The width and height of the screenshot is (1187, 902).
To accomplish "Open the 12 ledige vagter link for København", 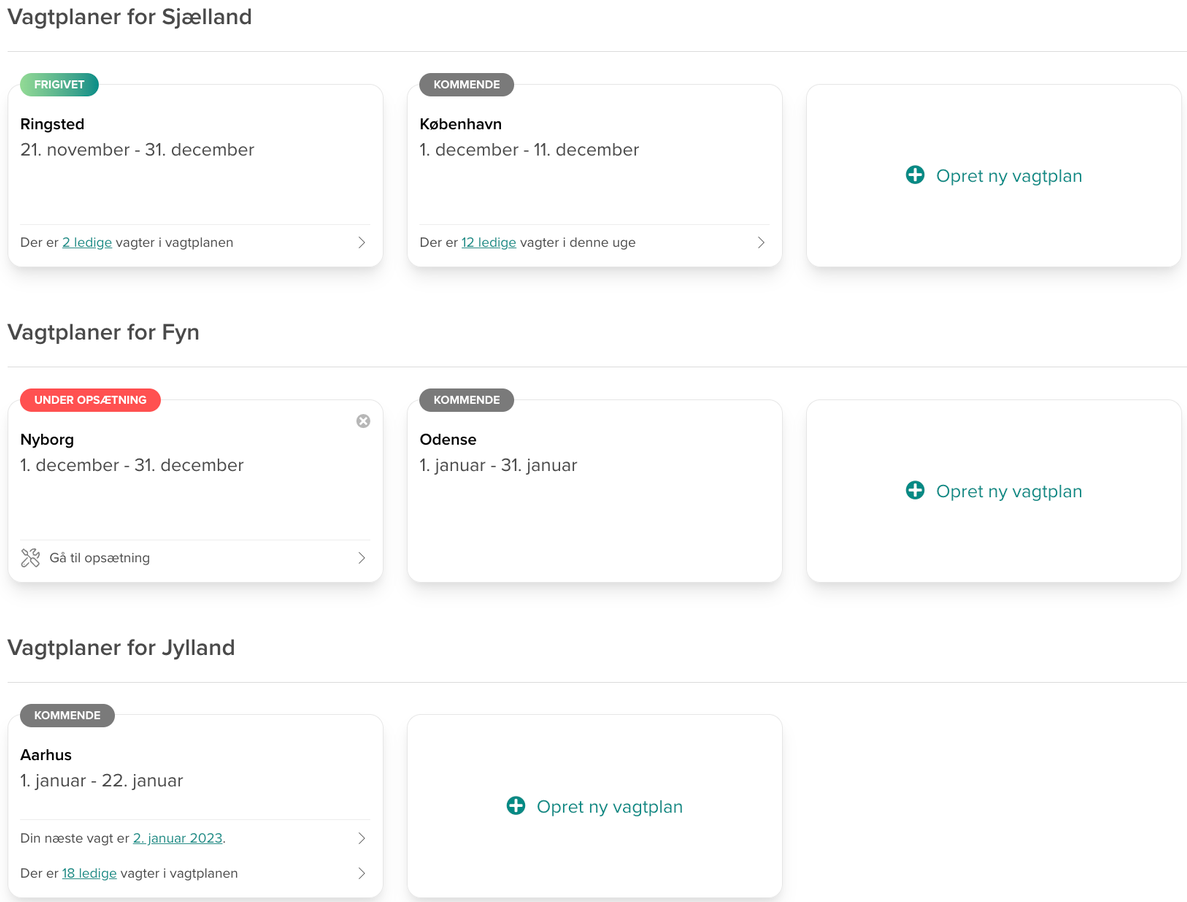I will tap(489, 241).
